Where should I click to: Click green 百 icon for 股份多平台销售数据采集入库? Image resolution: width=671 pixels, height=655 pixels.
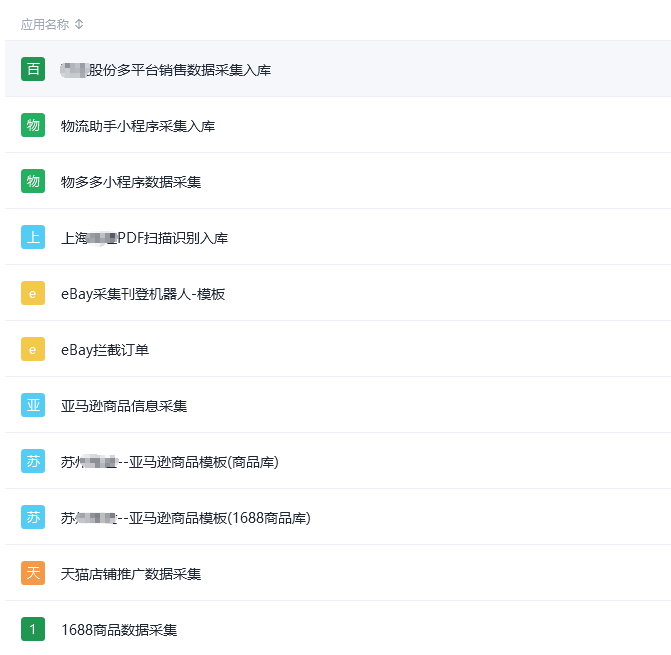(33, 69)
